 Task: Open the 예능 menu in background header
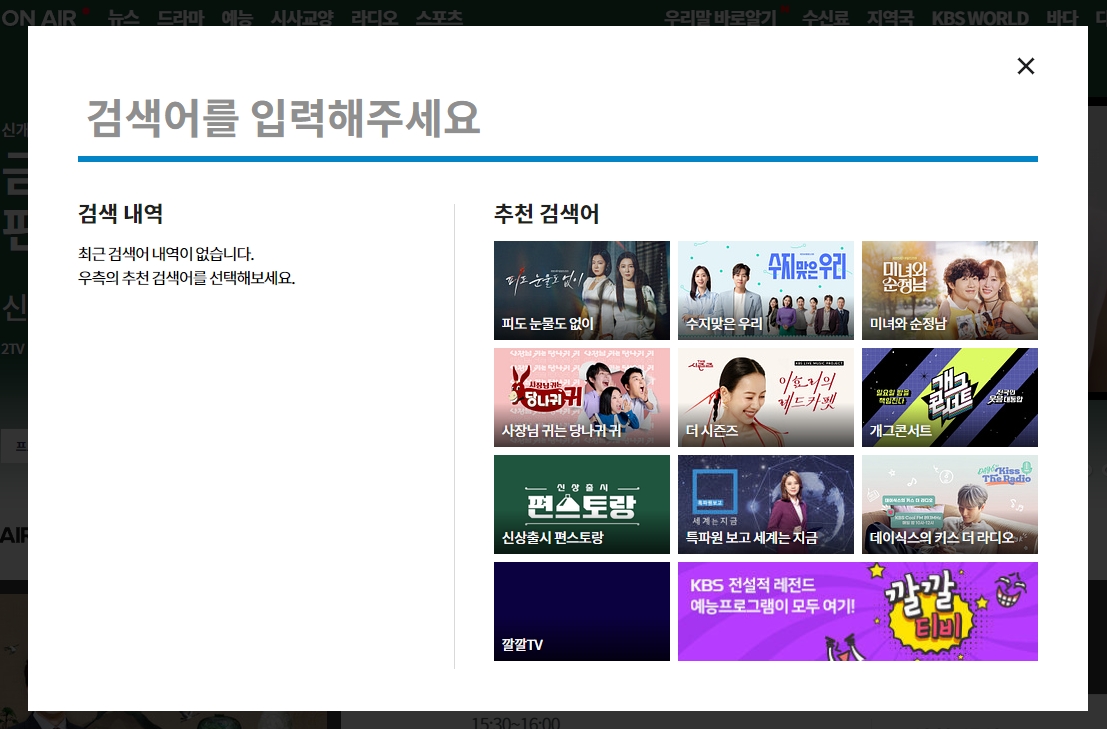point(237,17)
